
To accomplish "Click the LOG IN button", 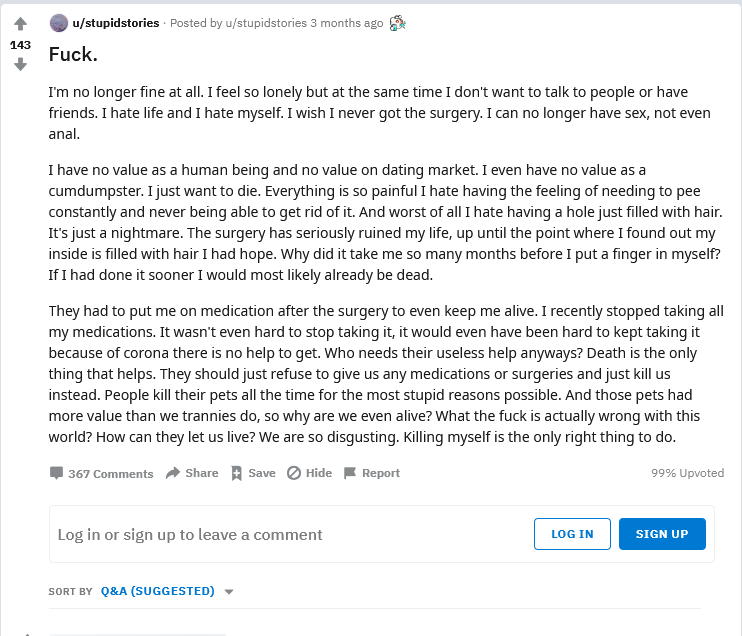I will (572, 534).
